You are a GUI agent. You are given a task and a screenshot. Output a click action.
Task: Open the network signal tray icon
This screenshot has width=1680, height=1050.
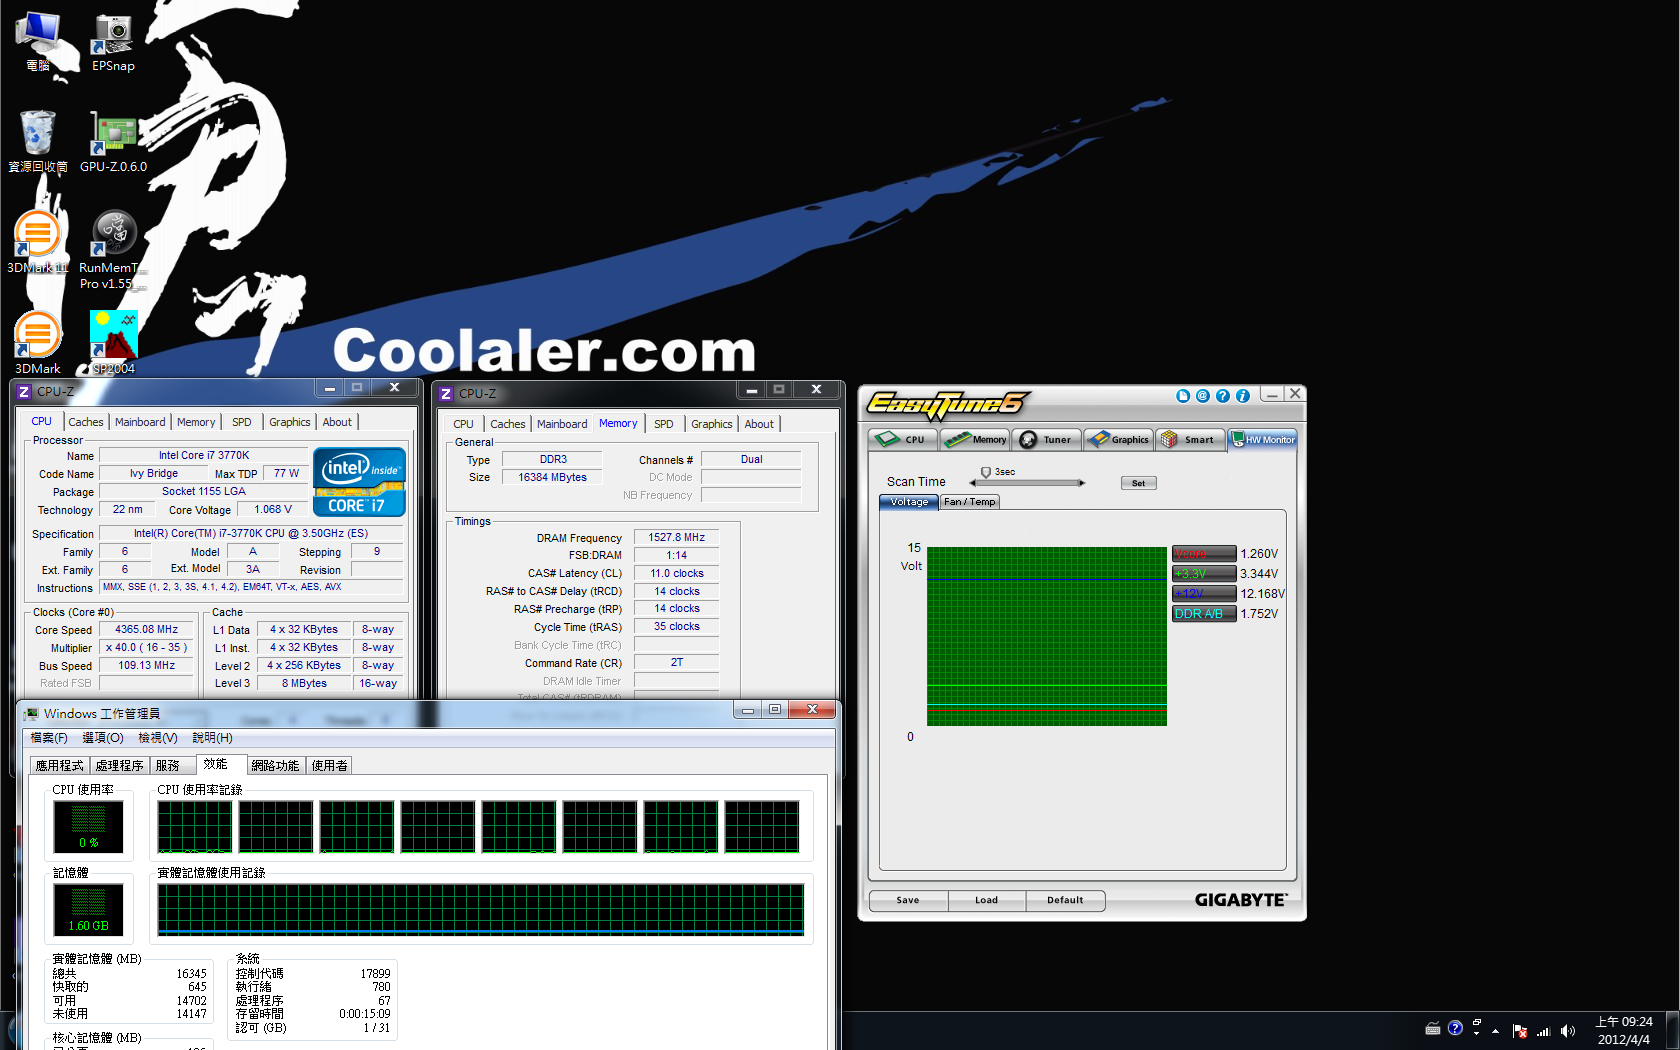1543,1031
